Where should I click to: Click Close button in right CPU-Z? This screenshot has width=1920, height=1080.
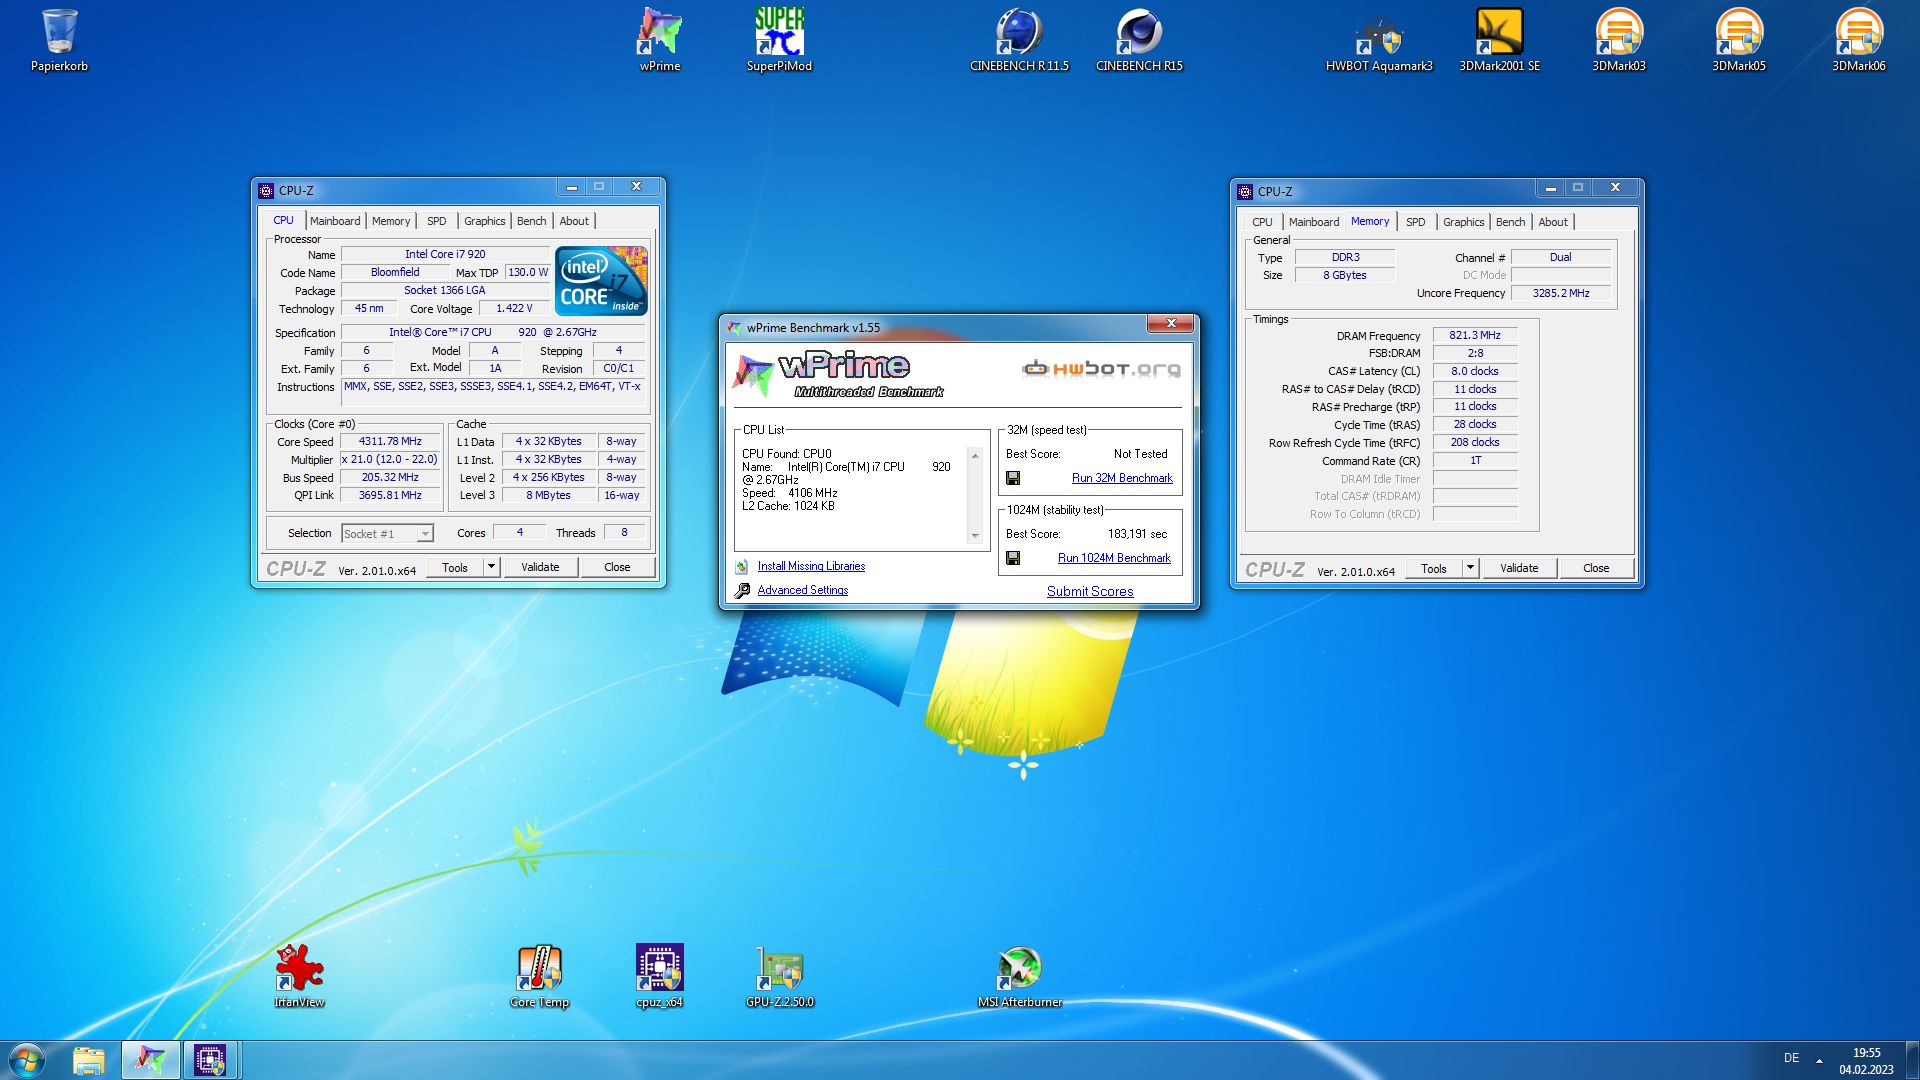click(1596, 568)
